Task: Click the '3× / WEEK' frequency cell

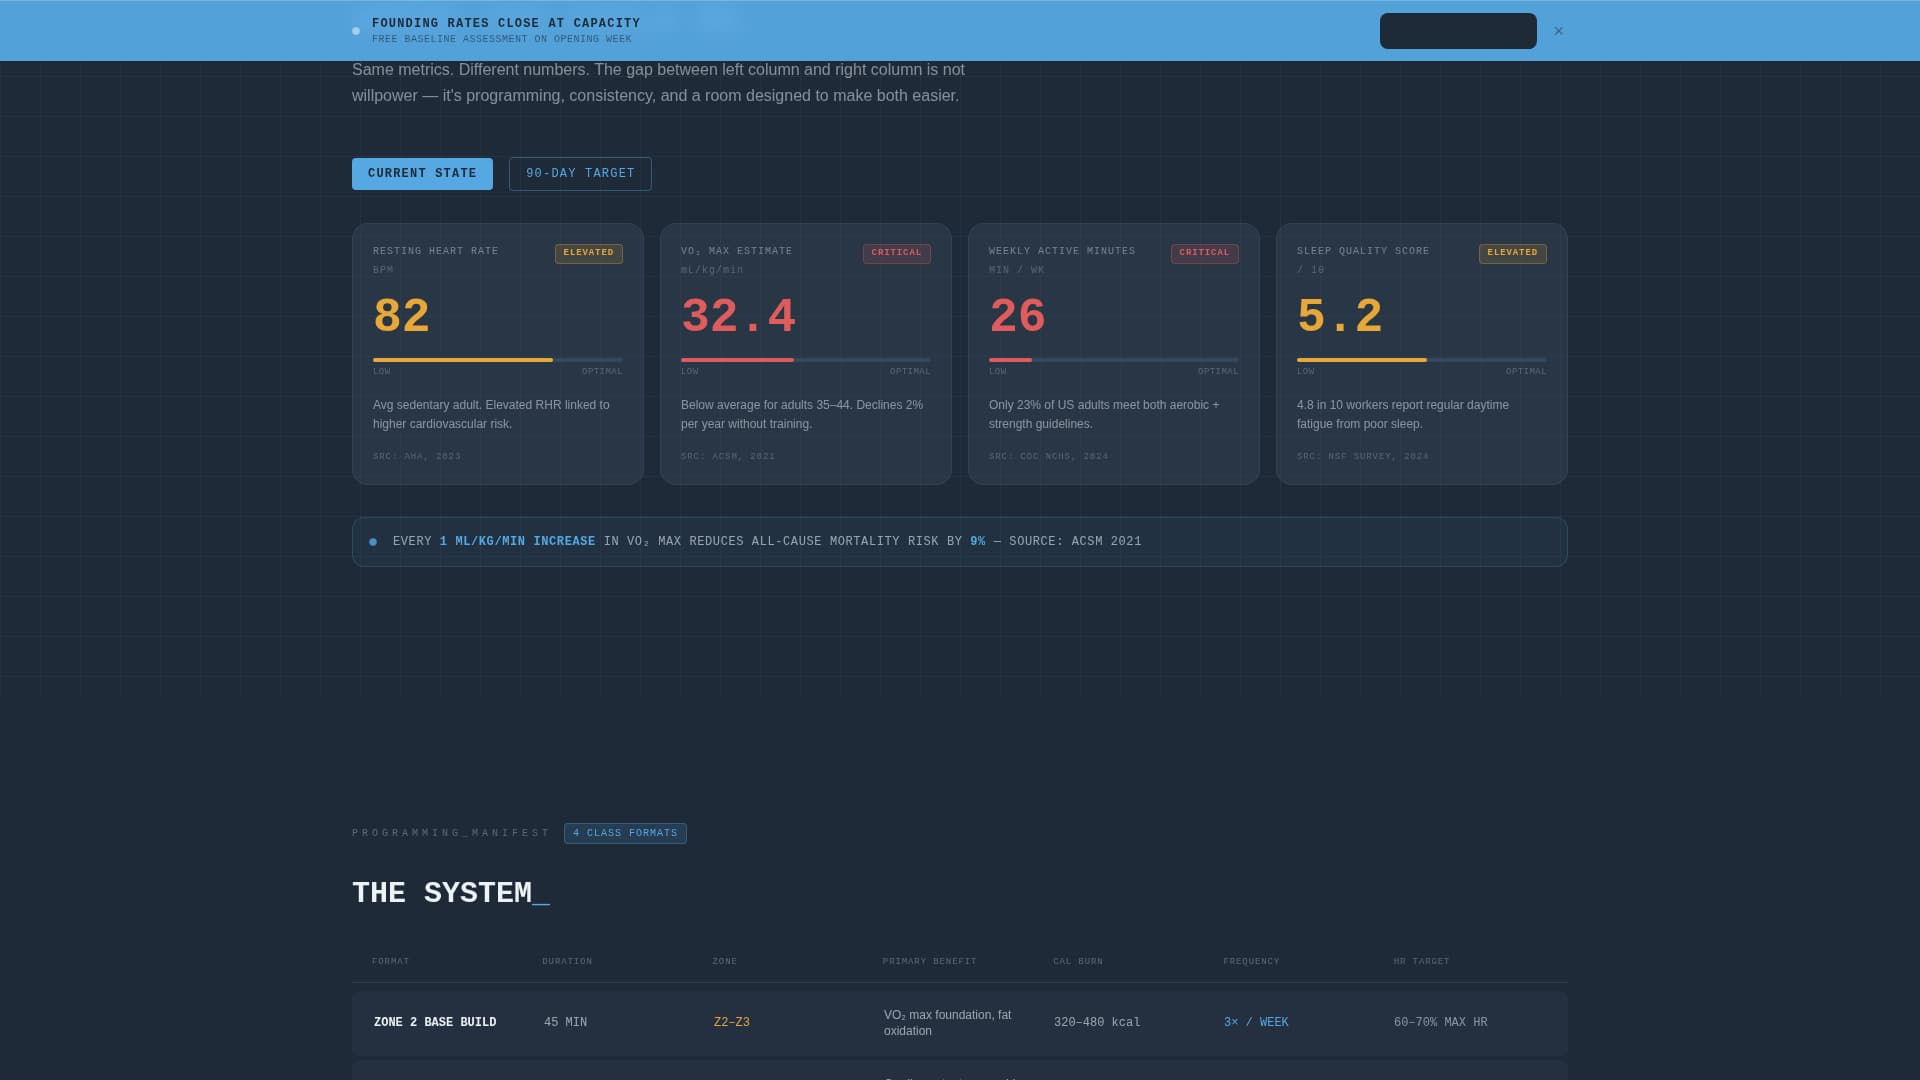Action: coord(1256,1023)
